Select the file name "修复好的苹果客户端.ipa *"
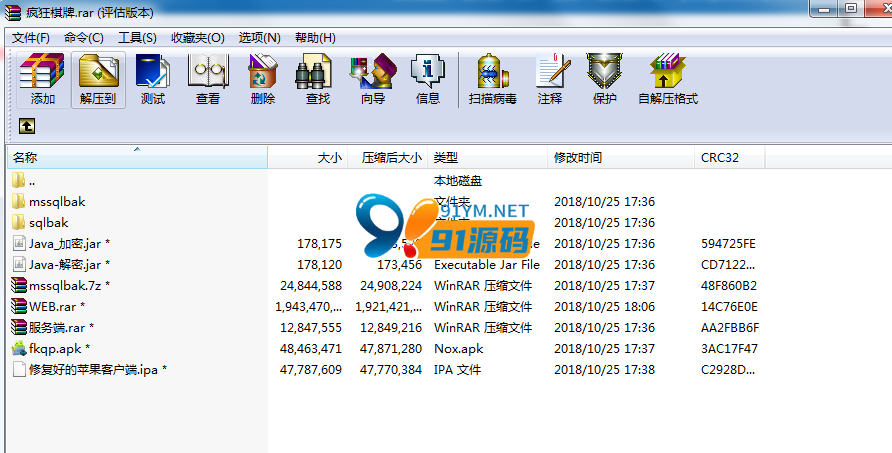This screenshot has height=453, width=892. (x=98, y=369)
